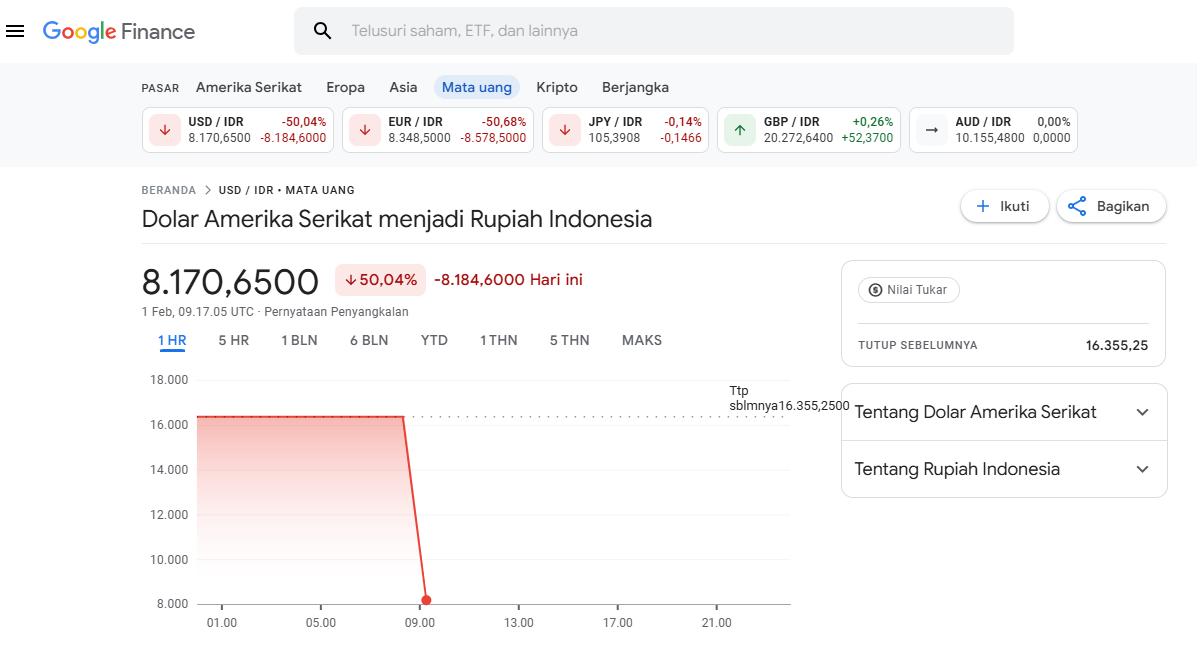This screenshot has height=666, width=1198.
Task: Select the Mata uang market tab
Action: pyautogui.click(x=477, y=87)
